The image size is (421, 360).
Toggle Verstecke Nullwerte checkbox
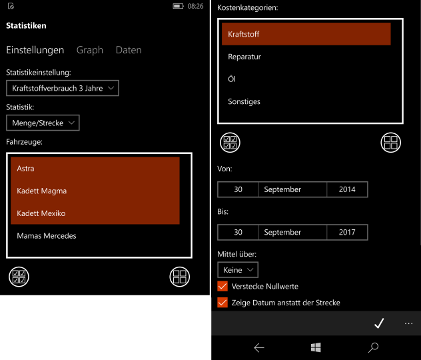(222, 286)
